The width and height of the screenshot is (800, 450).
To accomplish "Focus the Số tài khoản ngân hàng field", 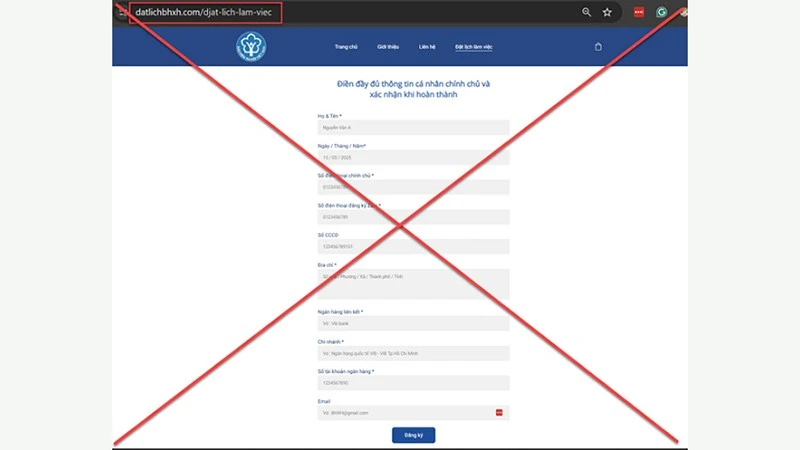I will click(x=413, y=382).
